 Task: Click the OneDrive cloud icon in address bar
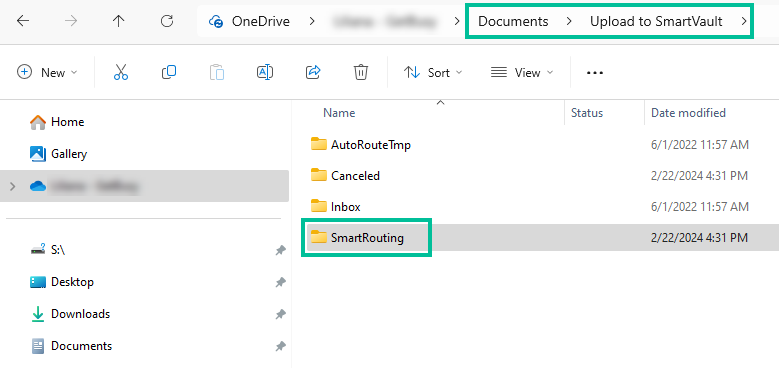click(x=216, y=22)
